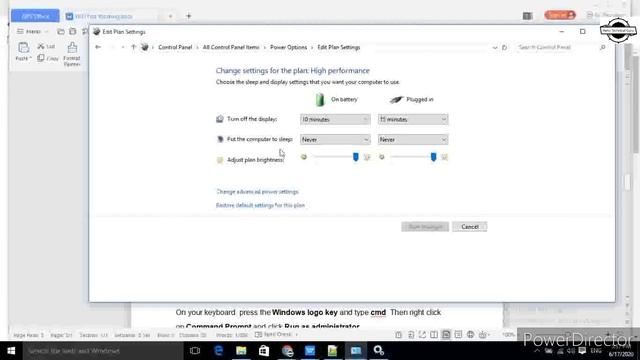Viewport: 640px width, 360px height.
Task: Open a new tab in WPS with plus
Action: point(189,16)
